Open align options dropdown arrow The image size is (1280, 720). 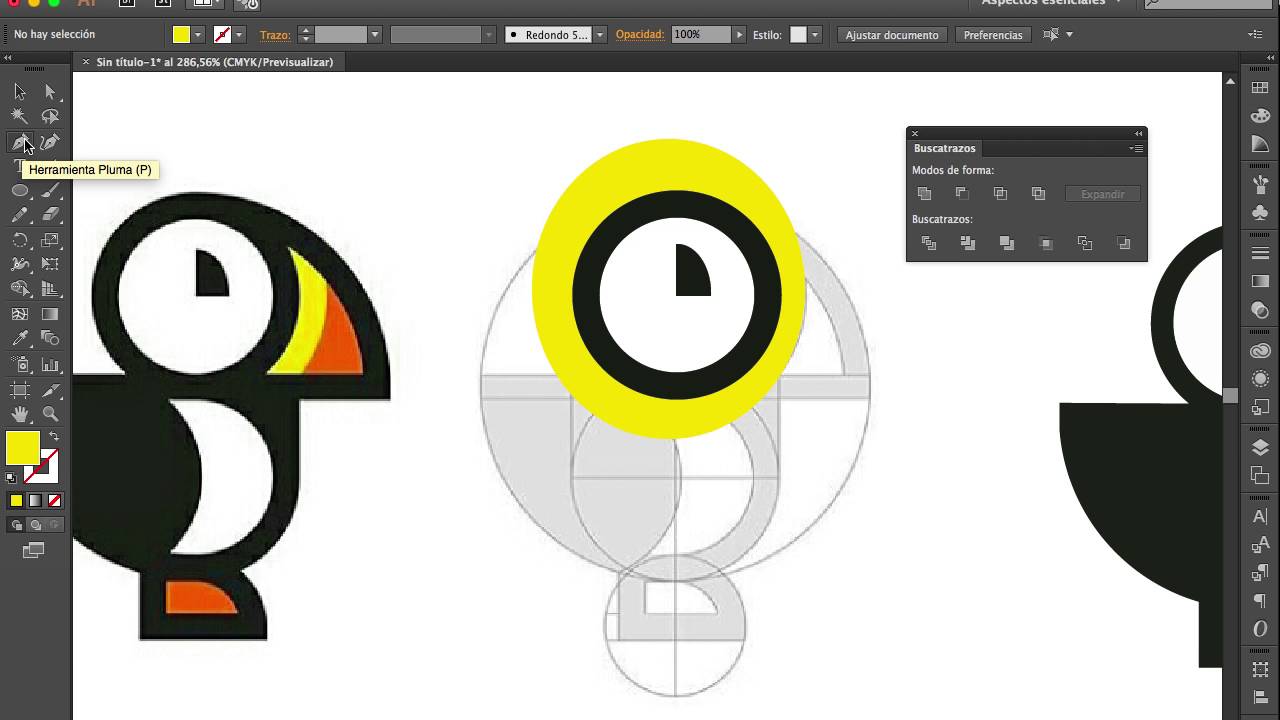pos(1069,35)
